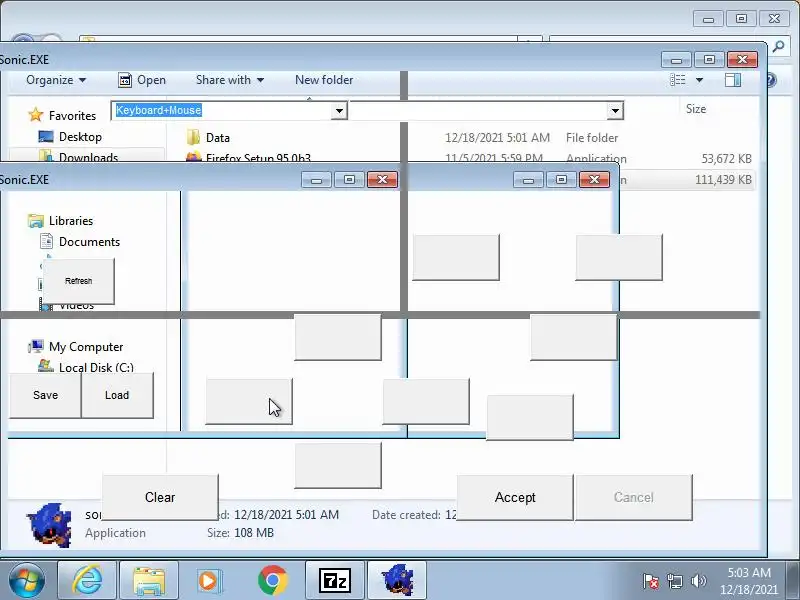Open the Share with dropdown
Viewport: 800px width, 600px height.
230,80
